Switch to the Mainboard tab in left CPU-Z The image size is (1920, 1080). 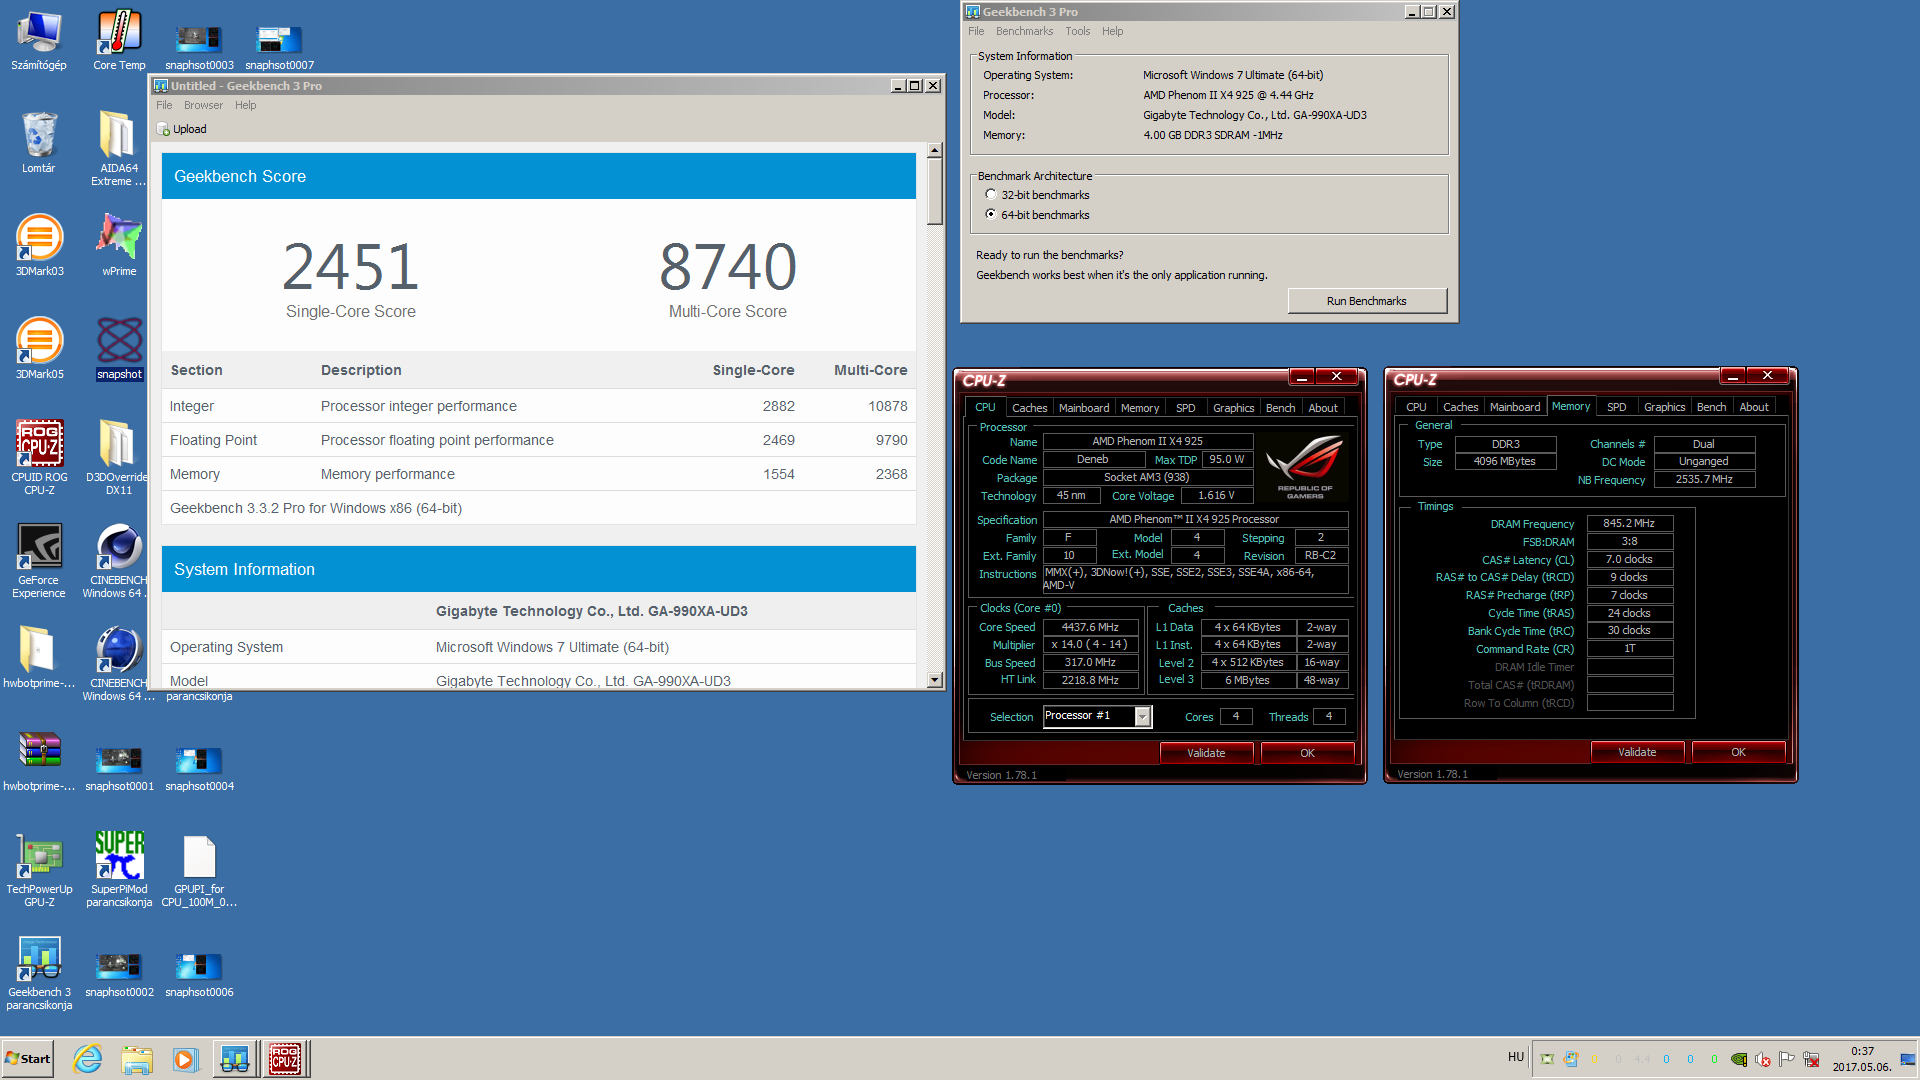1084,408
